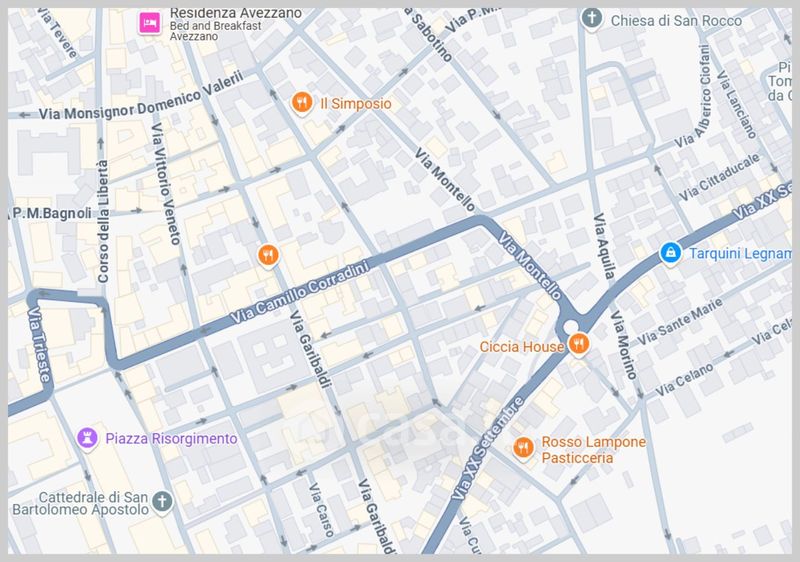Click the Chiesa di San Rocco church icon
This screenshot has height=562, width=800.
(x=591, y=18)
